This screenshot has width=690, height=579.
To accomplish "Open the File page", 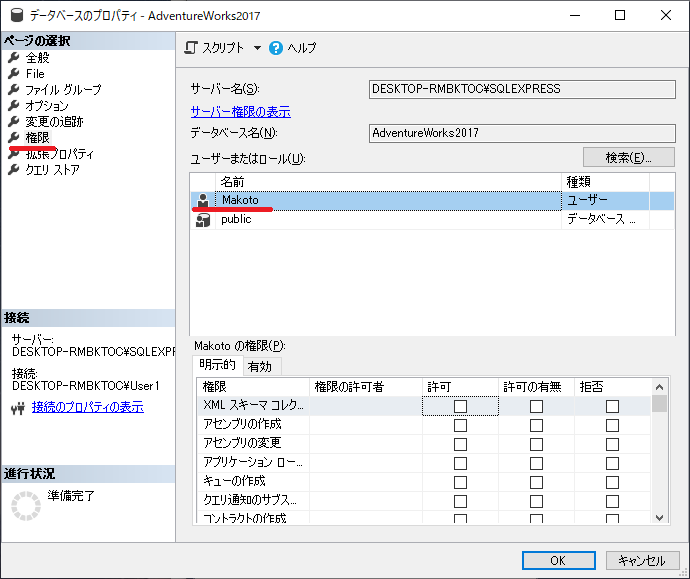I will pyautogui.click(x=35, y=73).
